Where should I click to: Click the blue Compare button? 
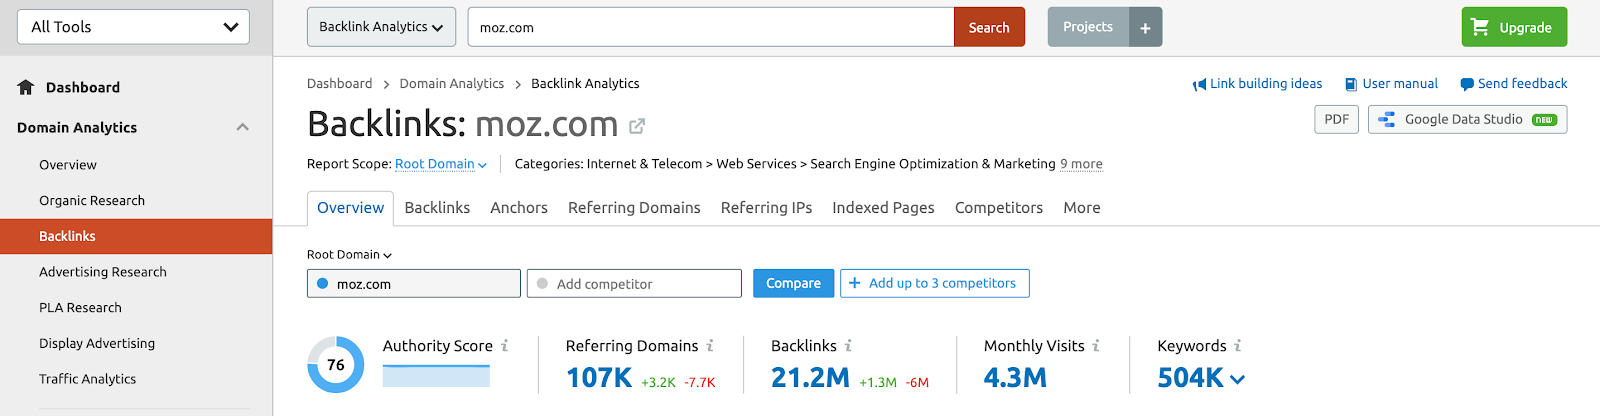tap(793, 283)
